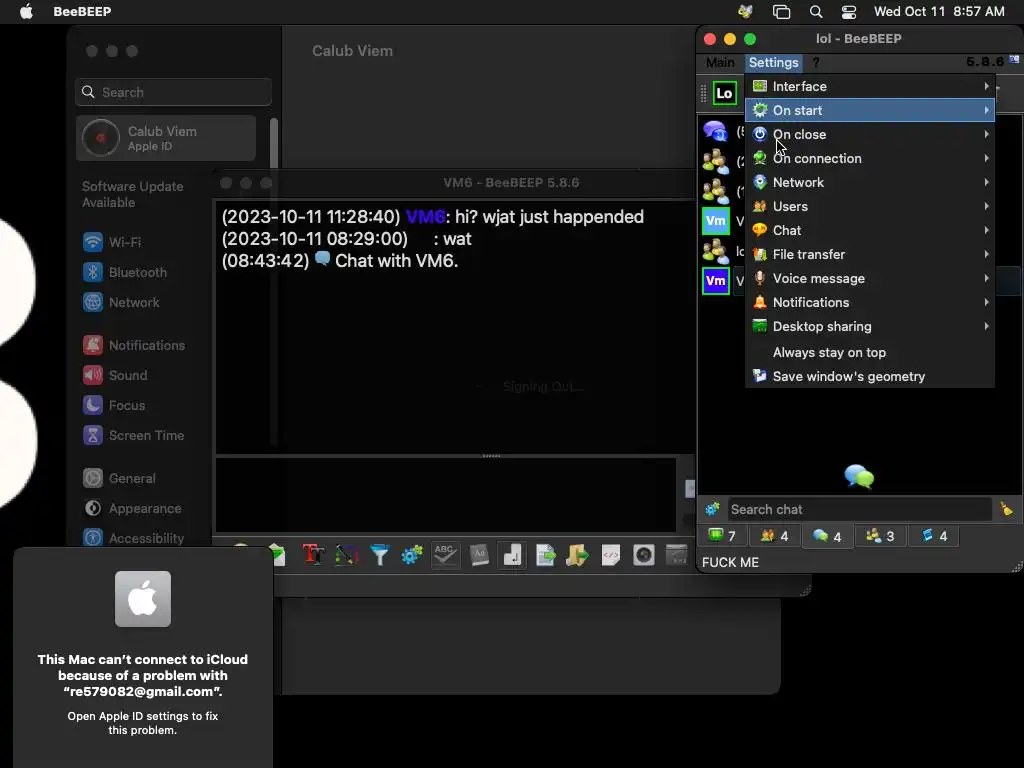Open the Main menu in BeeBEEP
The height and width of the screenshot is (768, 1024).
[x=720, y=63]
